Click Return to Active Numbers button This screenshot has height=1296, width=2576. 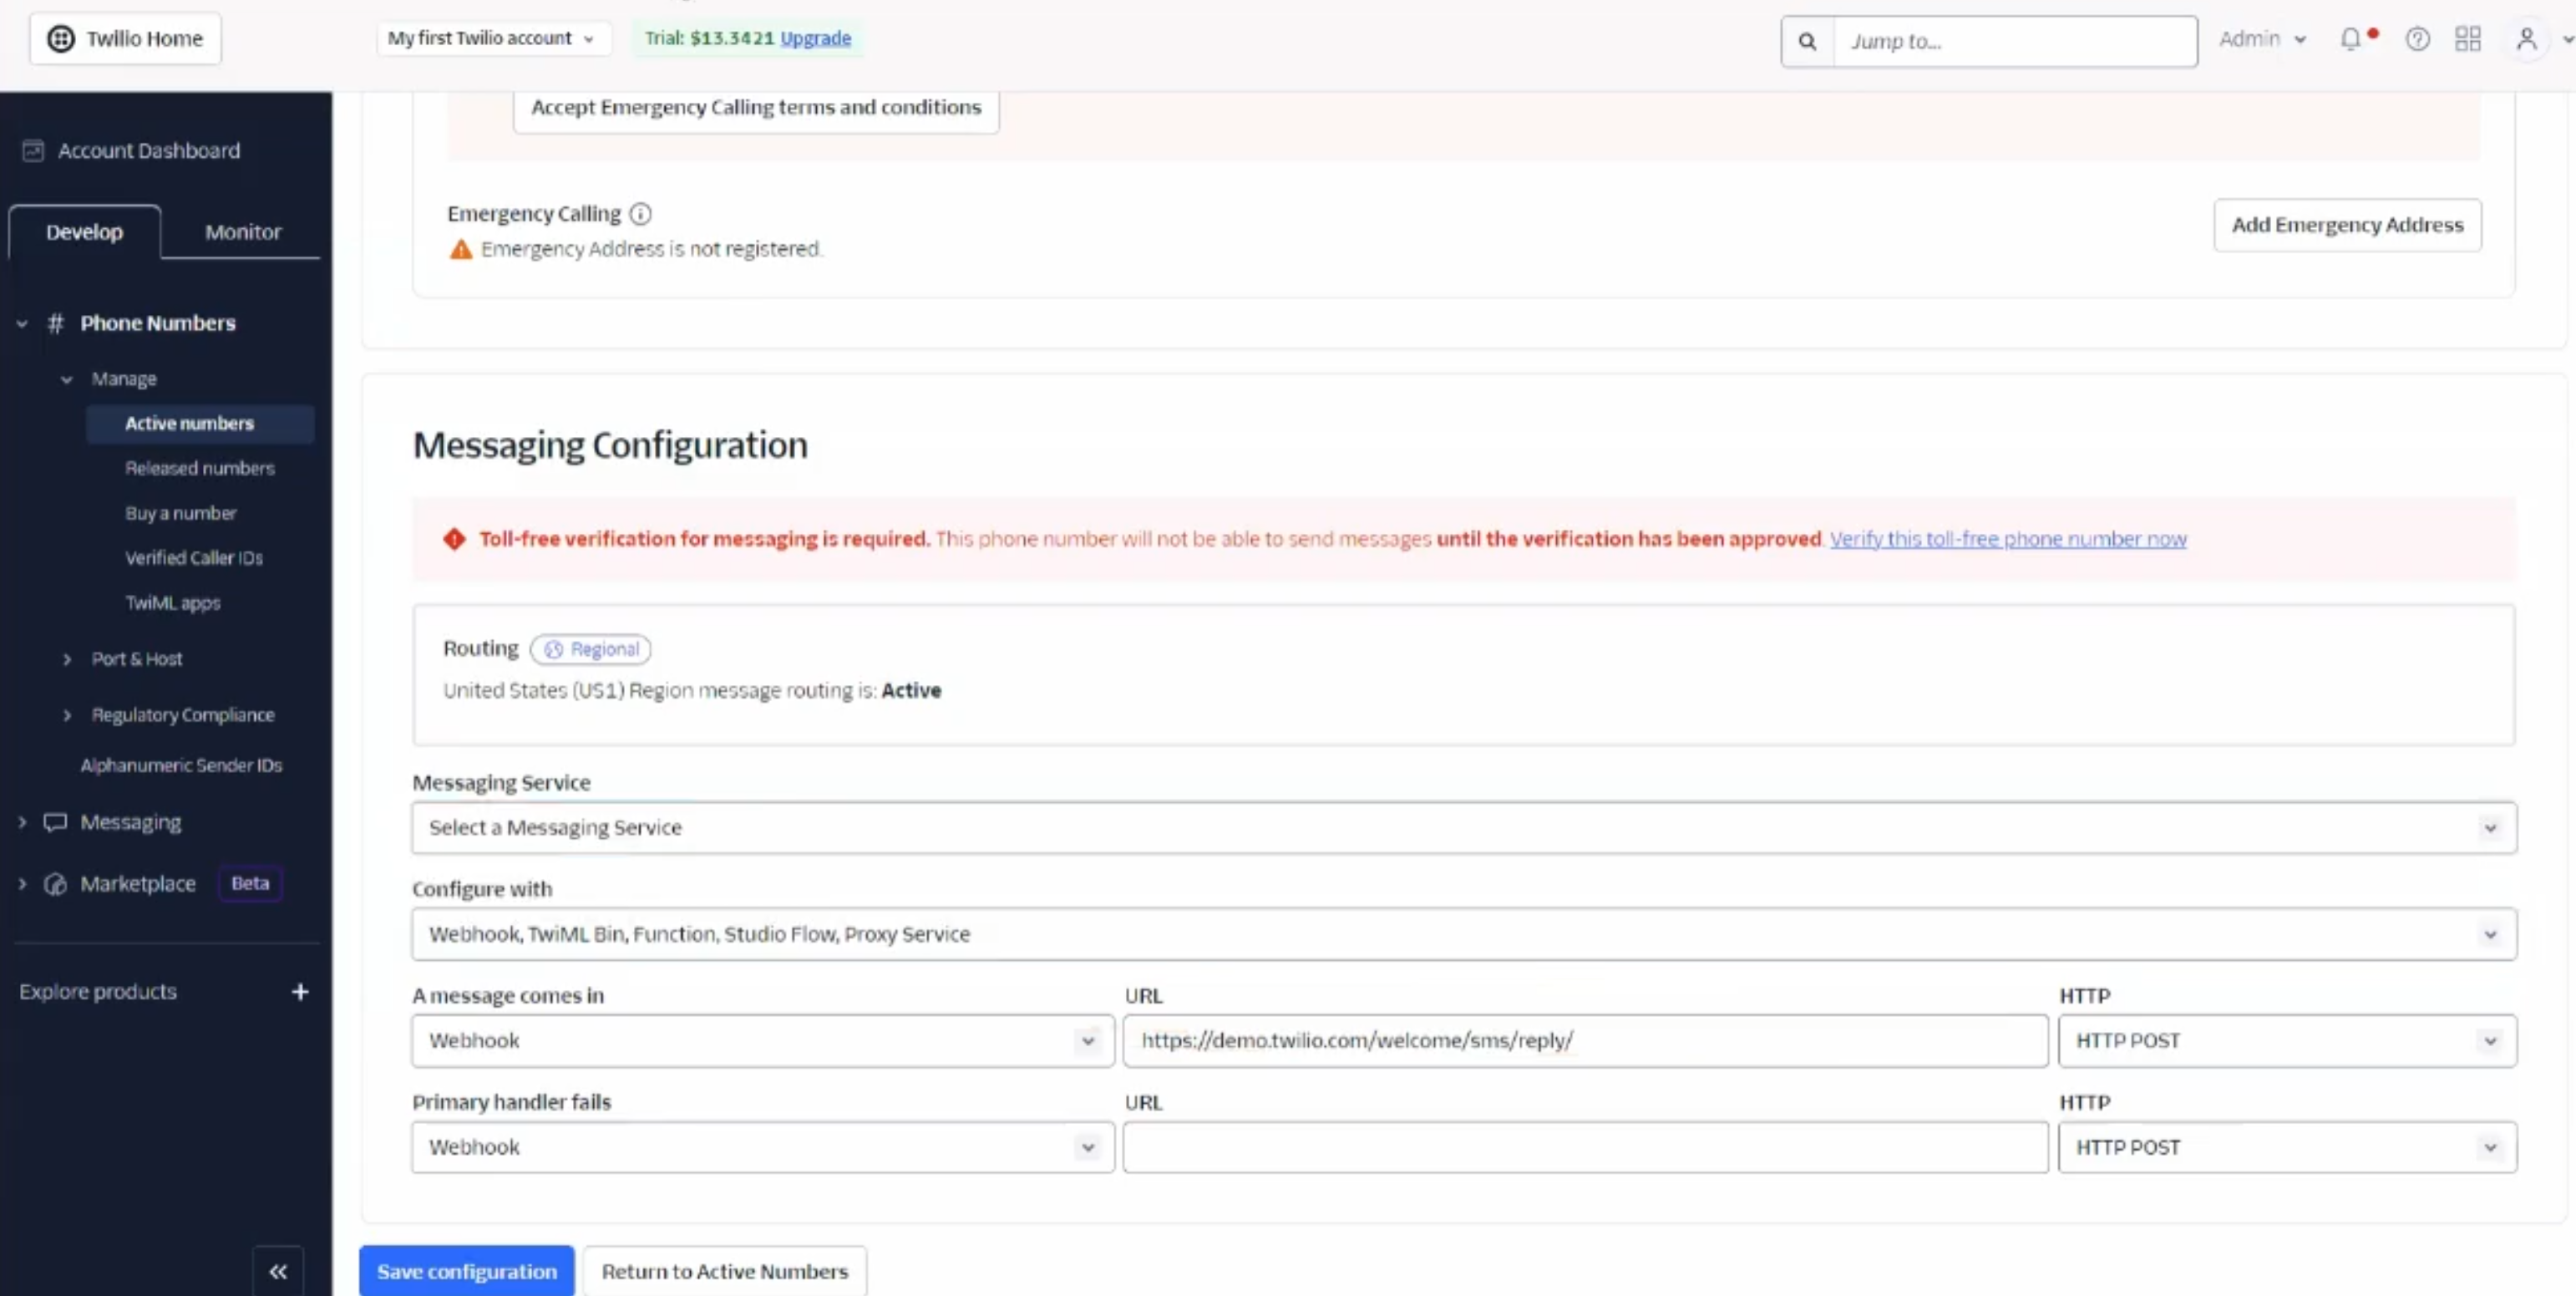(x=725, y=1271)
